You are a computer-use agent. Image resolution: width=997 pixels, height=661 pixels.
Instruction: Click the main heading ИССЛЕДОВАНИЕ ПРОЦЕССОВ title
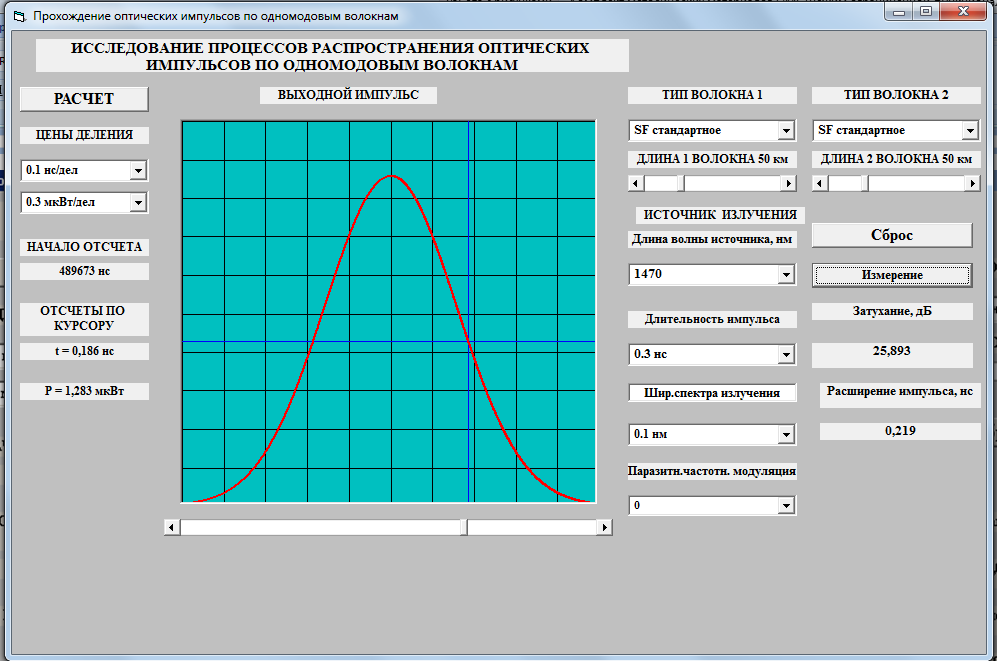click(332, 56)
